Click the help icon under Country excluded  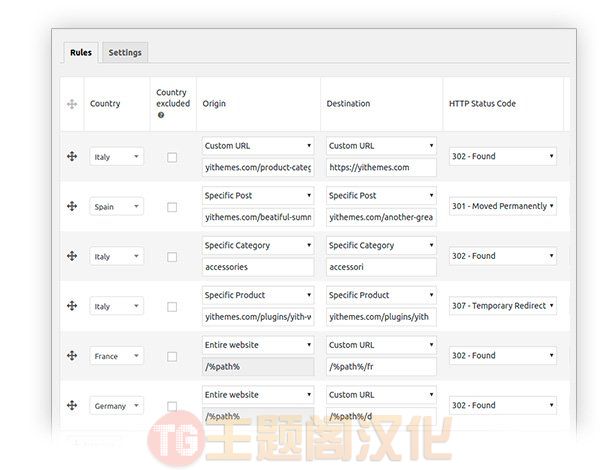[x=161, y=115]
